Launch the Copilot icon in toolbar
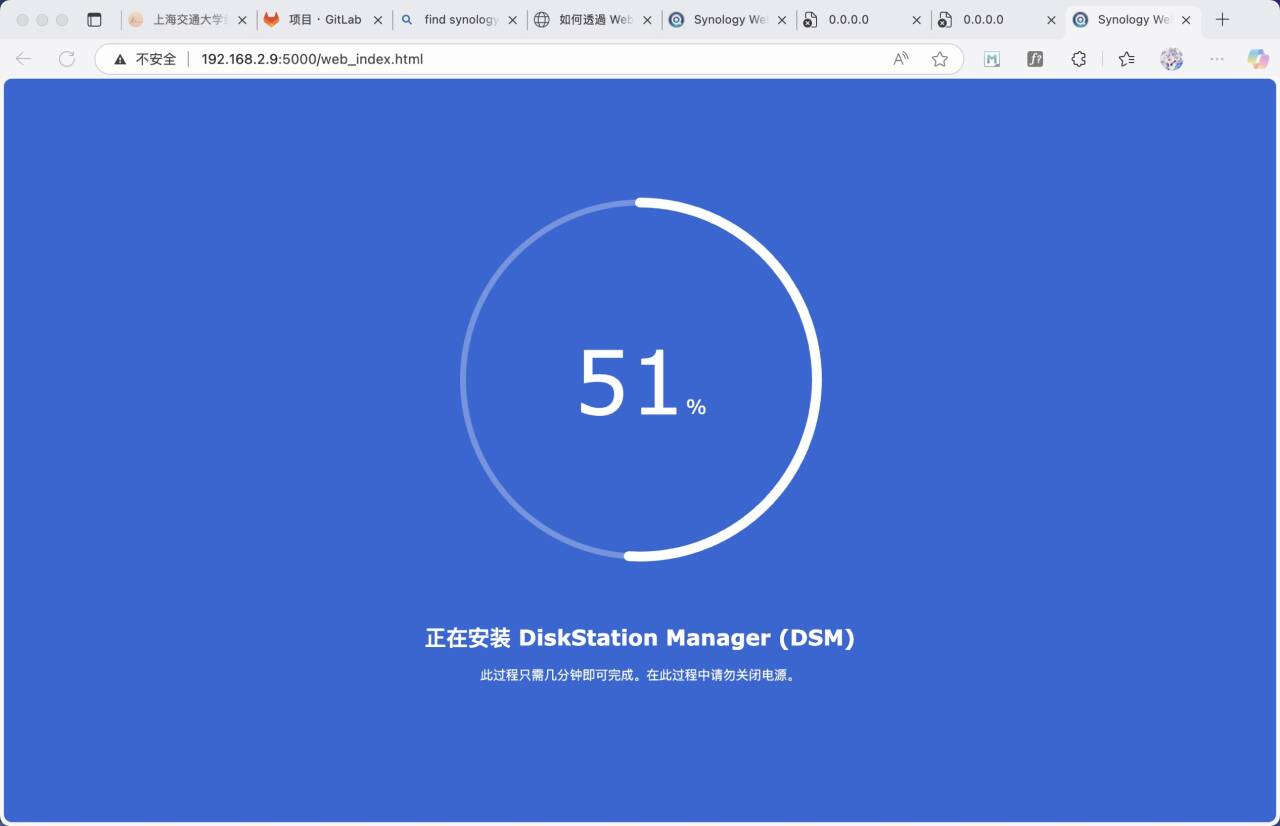 point(1258,59)
